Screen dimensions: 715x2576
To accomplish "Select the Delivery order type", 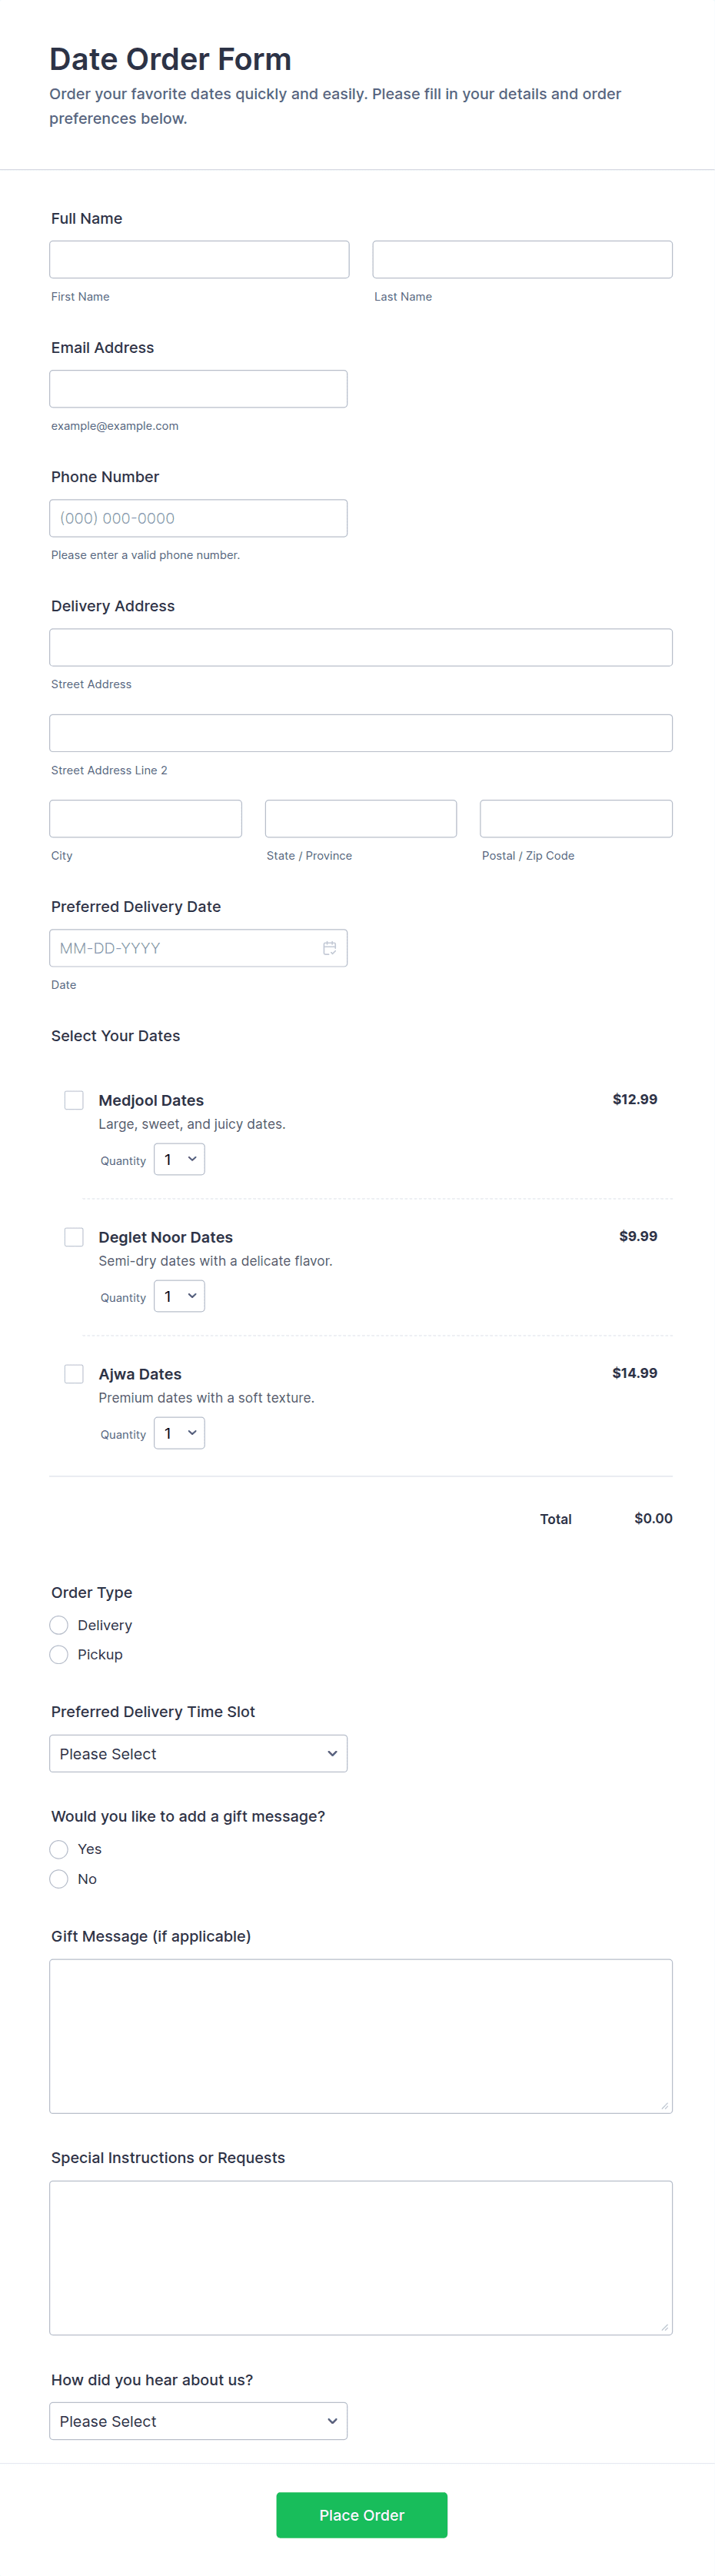I will [x=59, y=1625].
